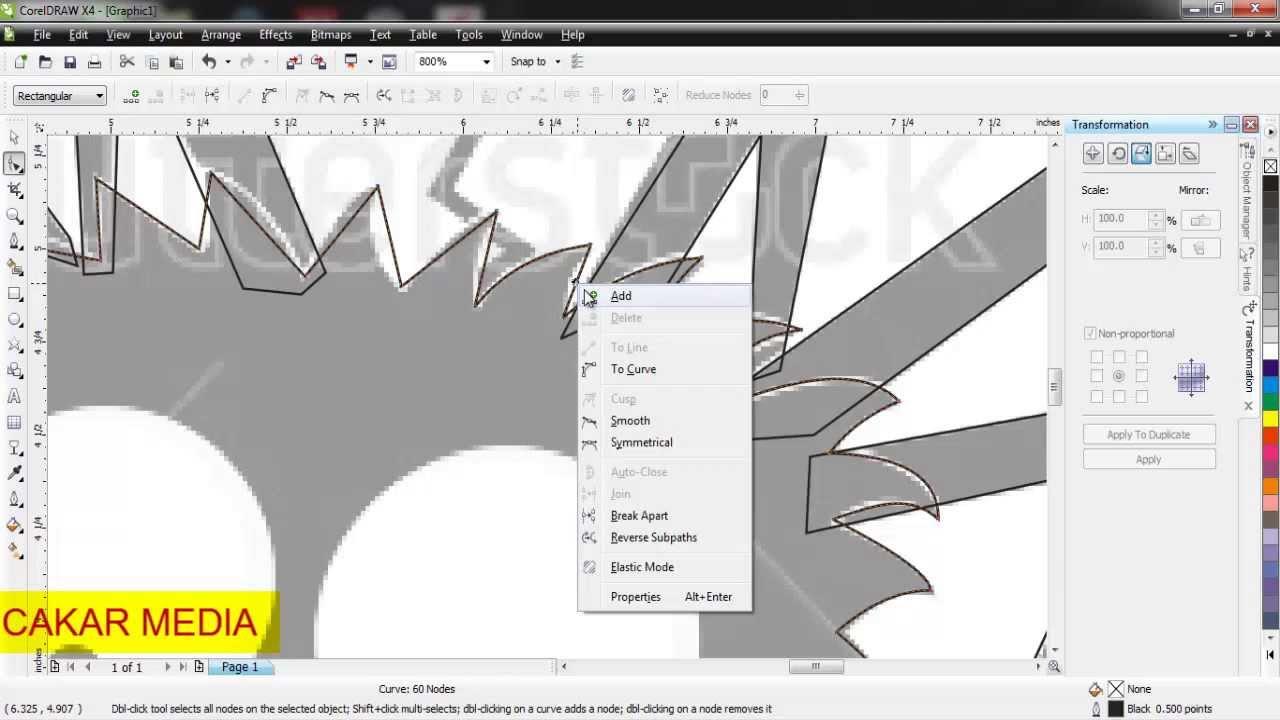
Task: Click the Break curve icon in property bar
Action: click(x=212, y=95)
